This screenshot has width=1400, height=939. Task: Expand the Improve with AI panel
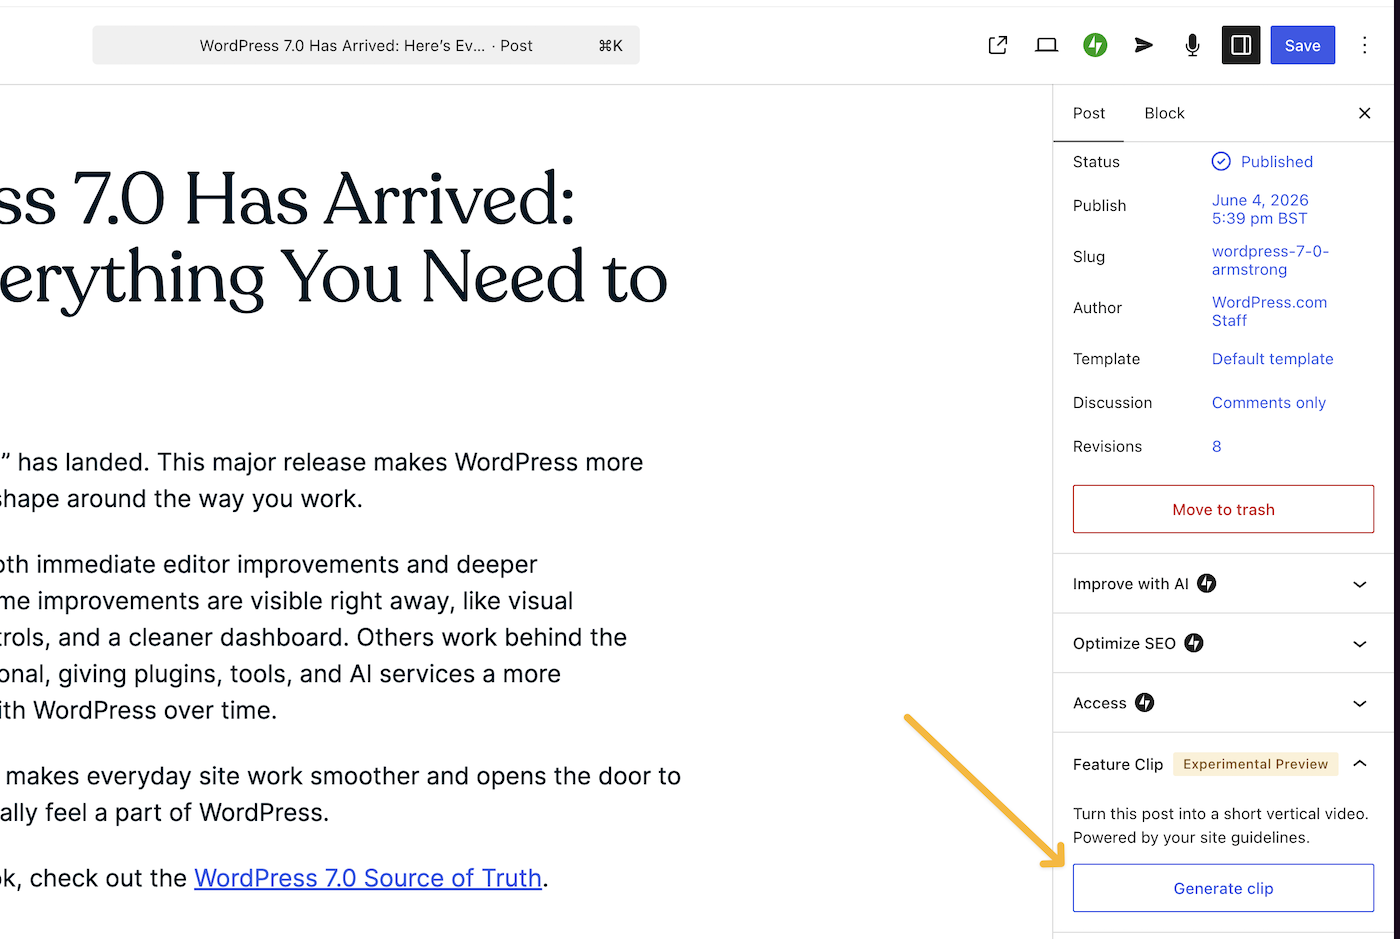(1223, 584)
